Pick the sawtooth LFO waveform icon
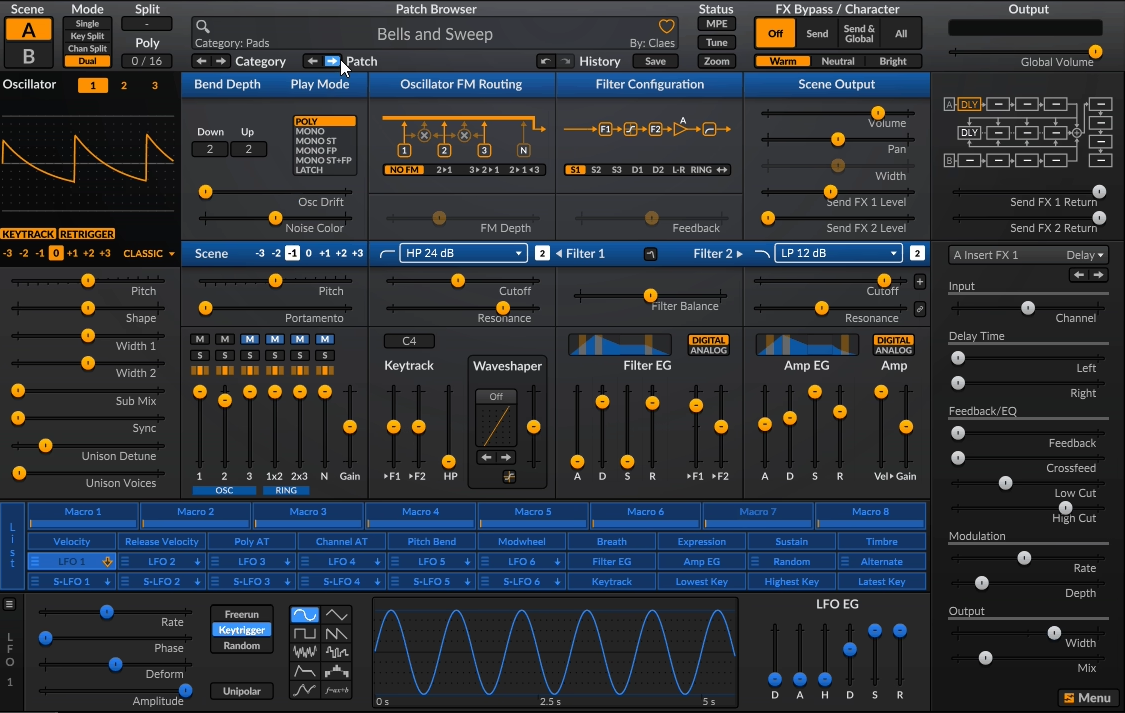The height and width of the screenshot is (713, 1125). point(337,634)
